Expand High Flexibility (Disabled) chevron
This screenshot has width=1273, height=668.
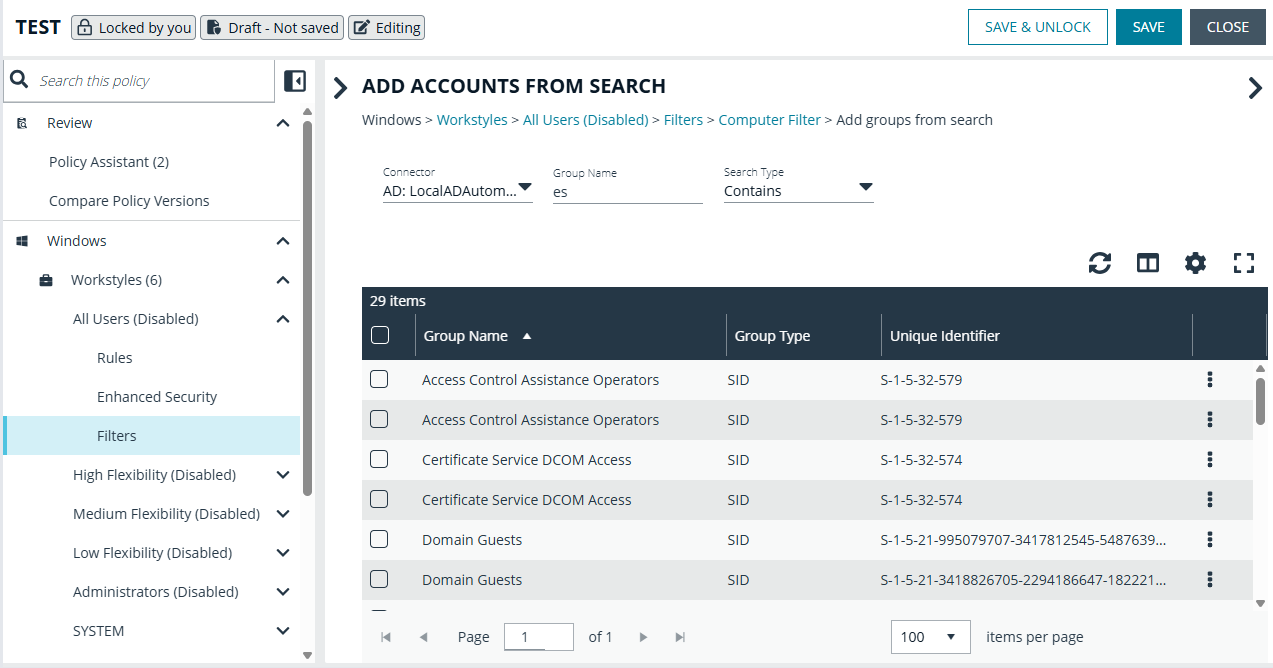tap(283, 475)
